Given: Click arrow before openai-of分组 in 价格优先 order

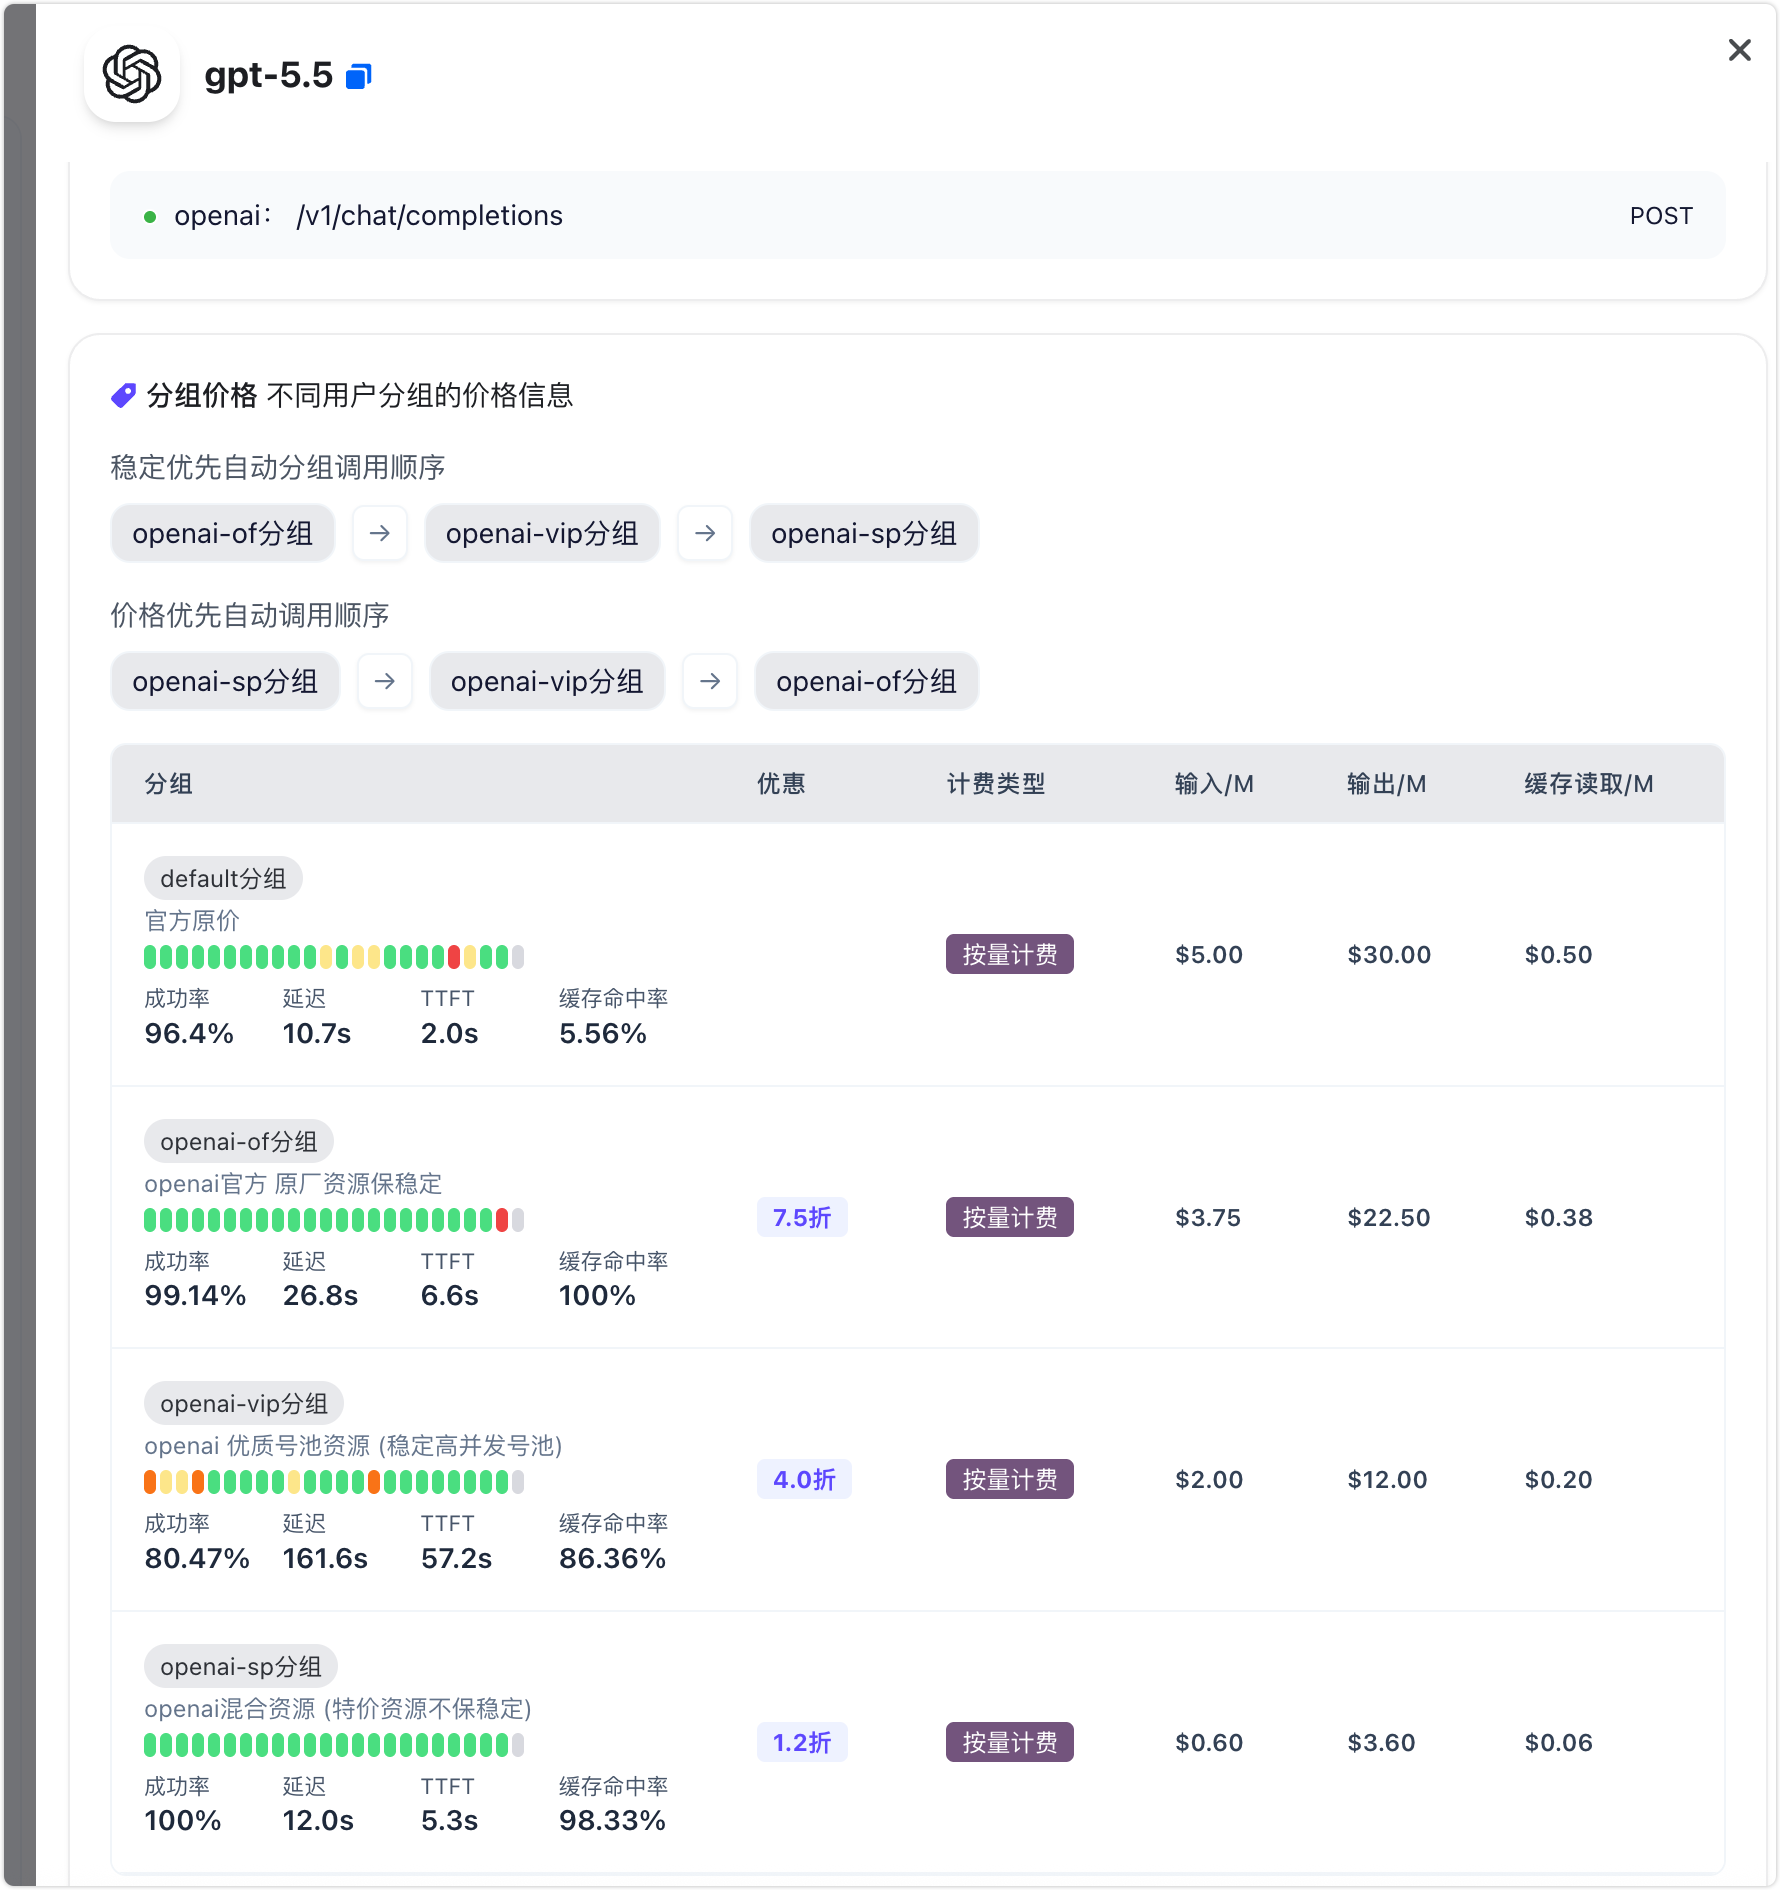Looking at the screenshot, I should (710, 681).
